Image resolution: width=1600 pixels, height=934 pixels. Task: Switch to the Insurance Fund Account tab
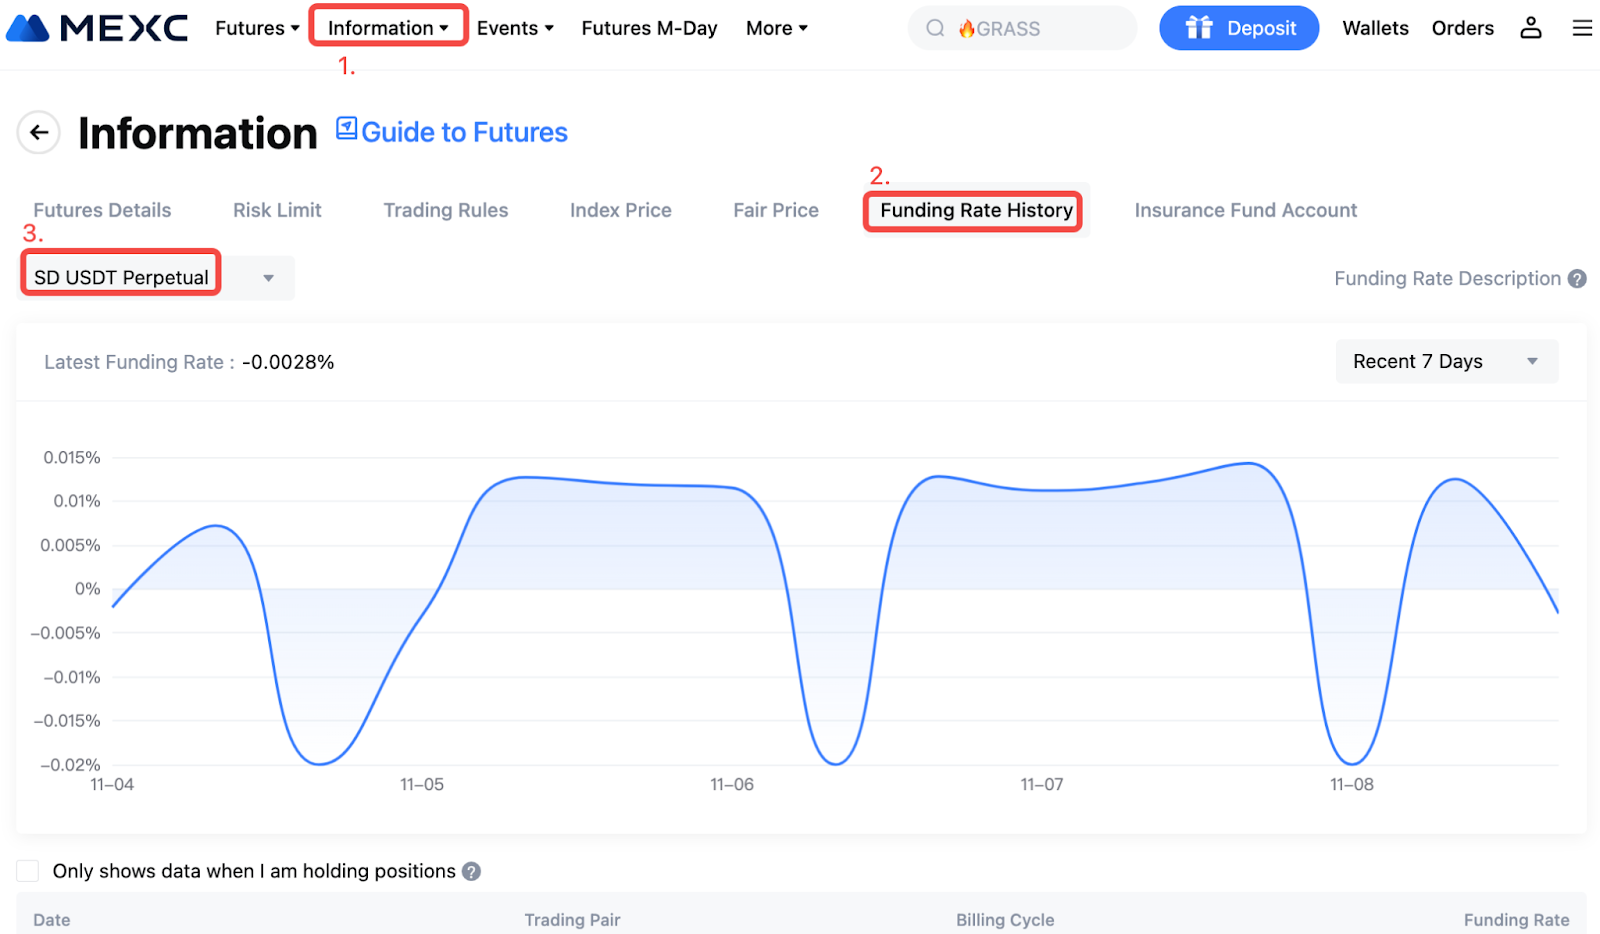(x=1245, y=210)
